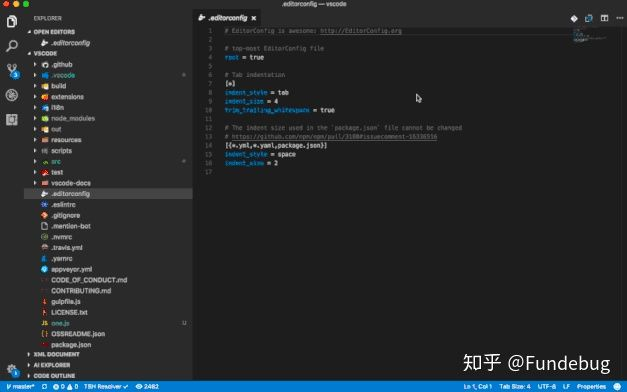The image size is (627, 392).
Task: Expand the CODE OUTLINE section
Action: coord(54,376)
